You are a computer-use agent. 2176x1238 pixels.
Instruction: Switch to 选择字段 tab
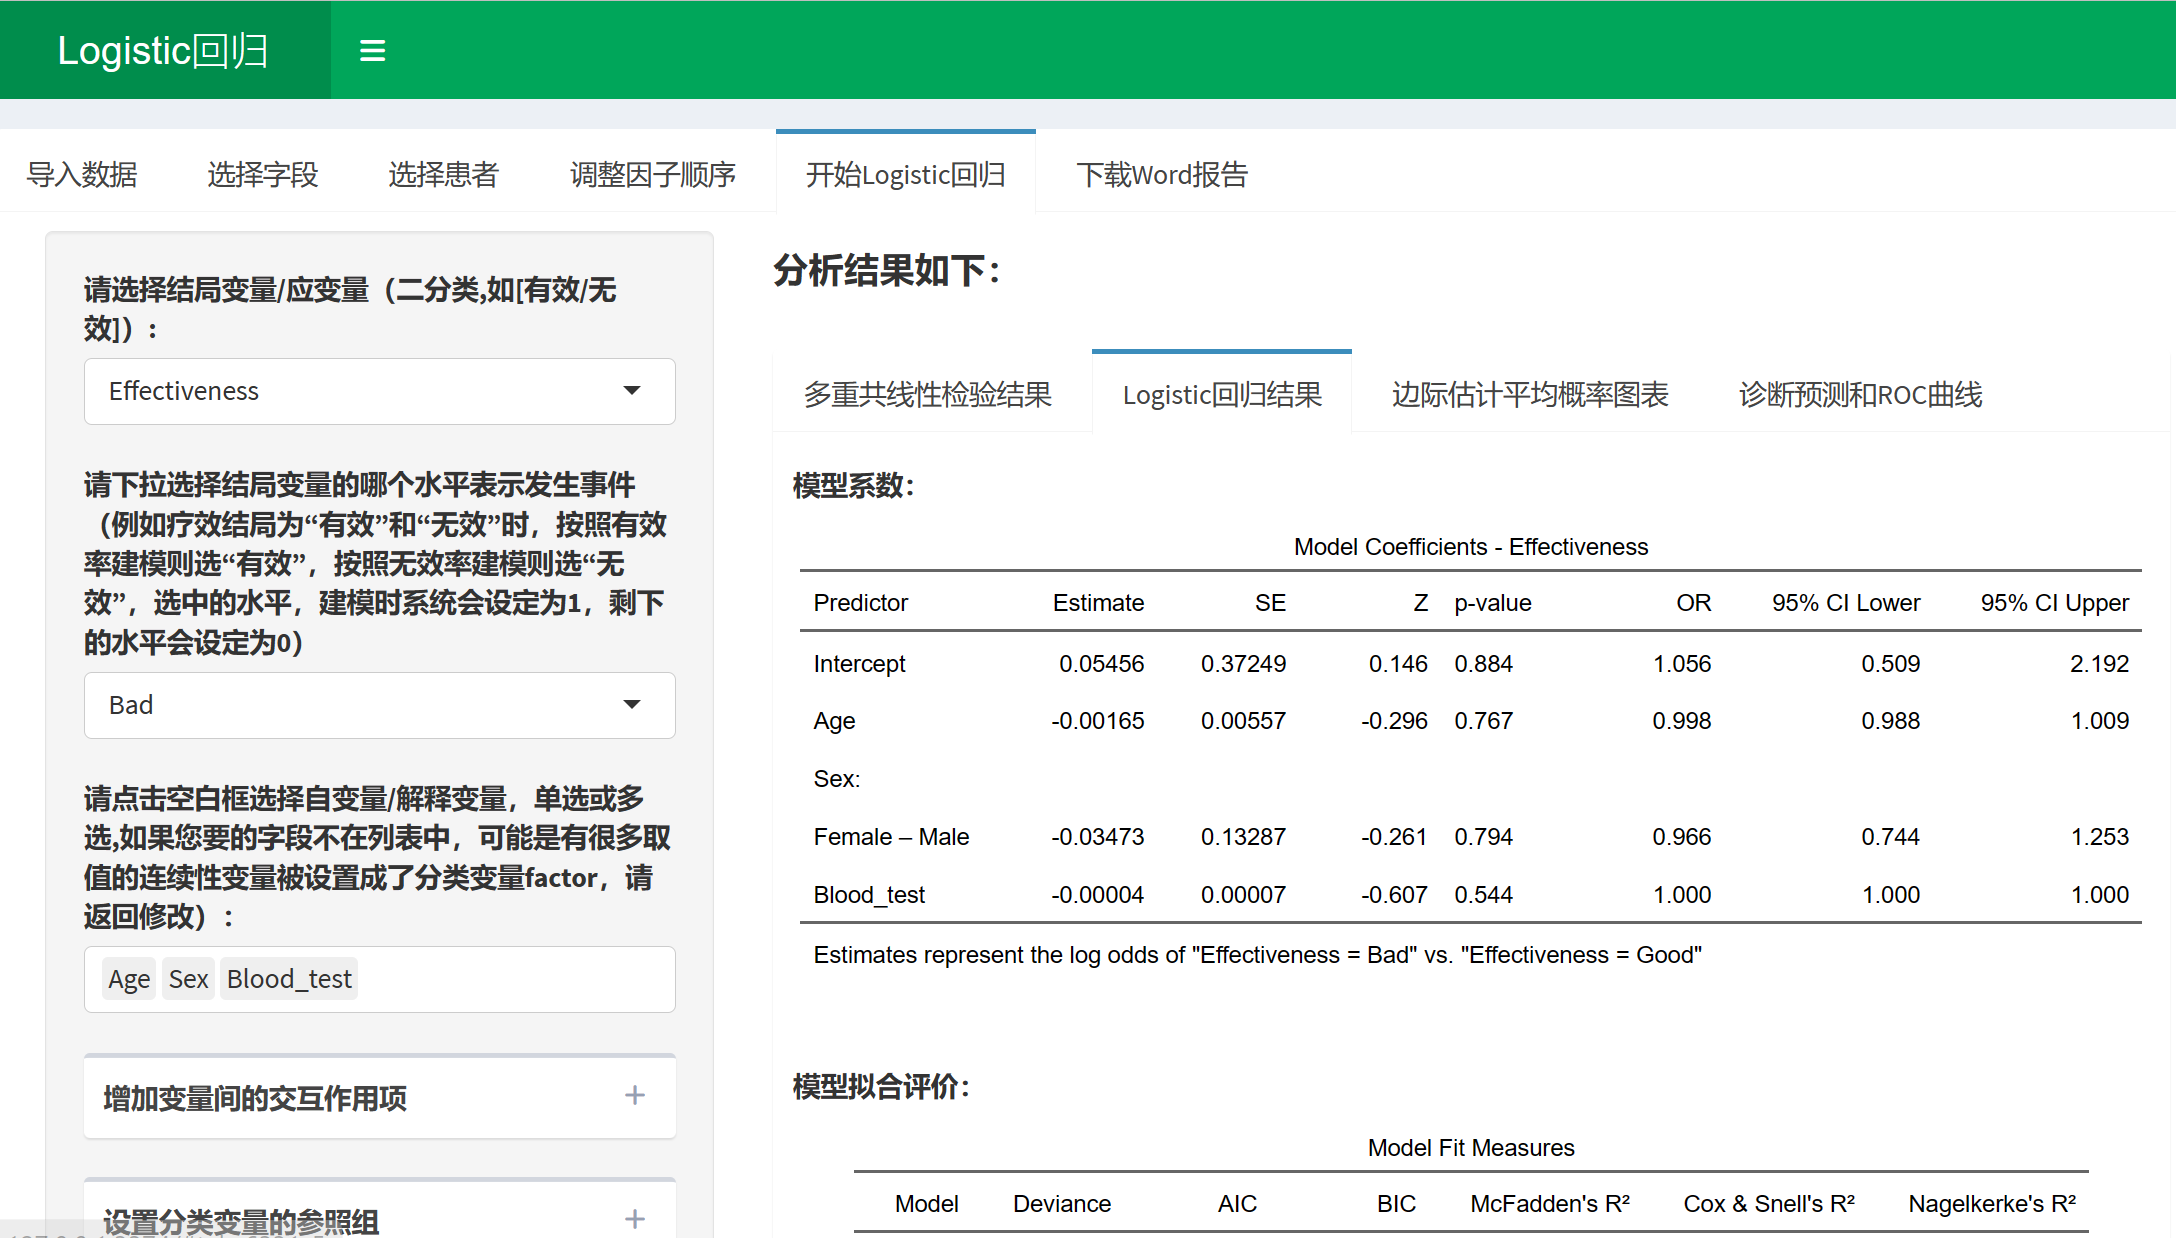[263, 175]
